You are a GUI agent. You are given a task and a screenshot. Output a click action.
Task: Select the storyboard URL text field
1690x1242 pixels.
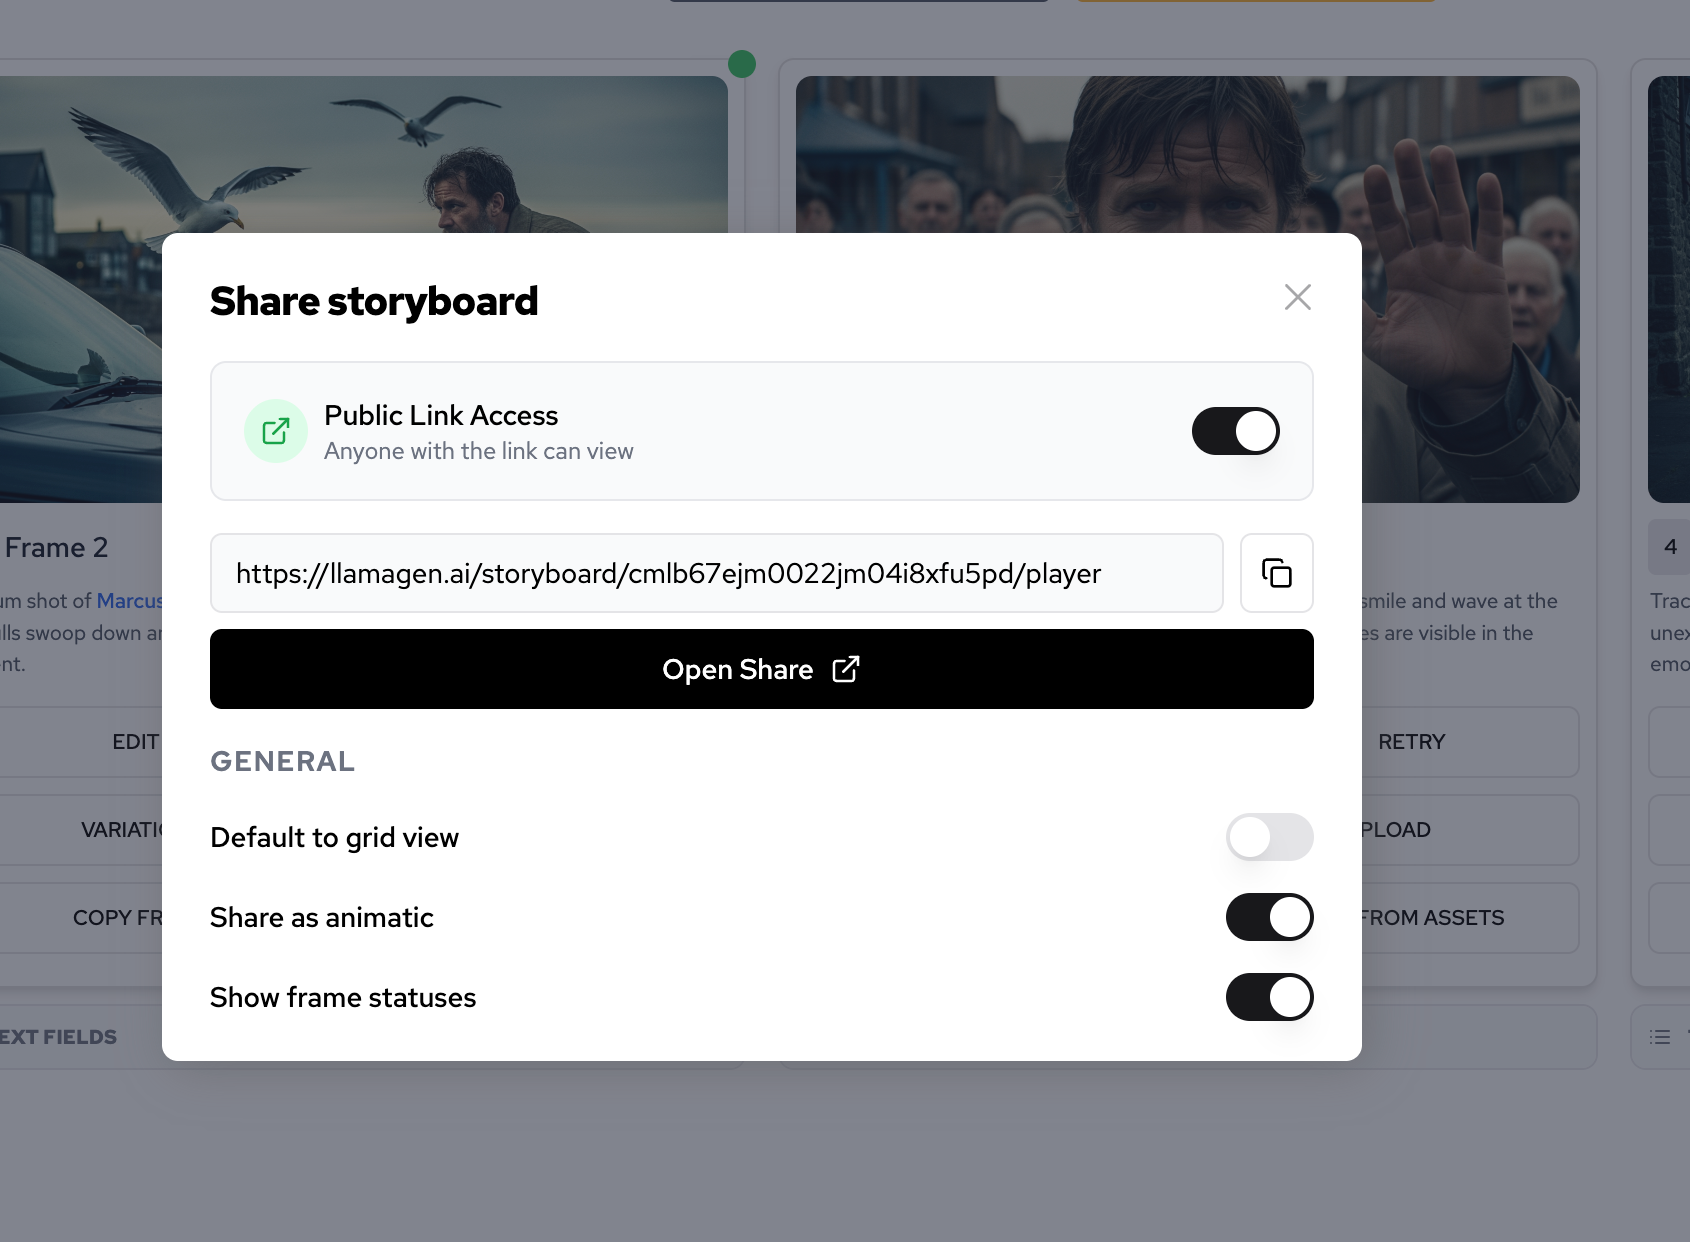(716, 573)
